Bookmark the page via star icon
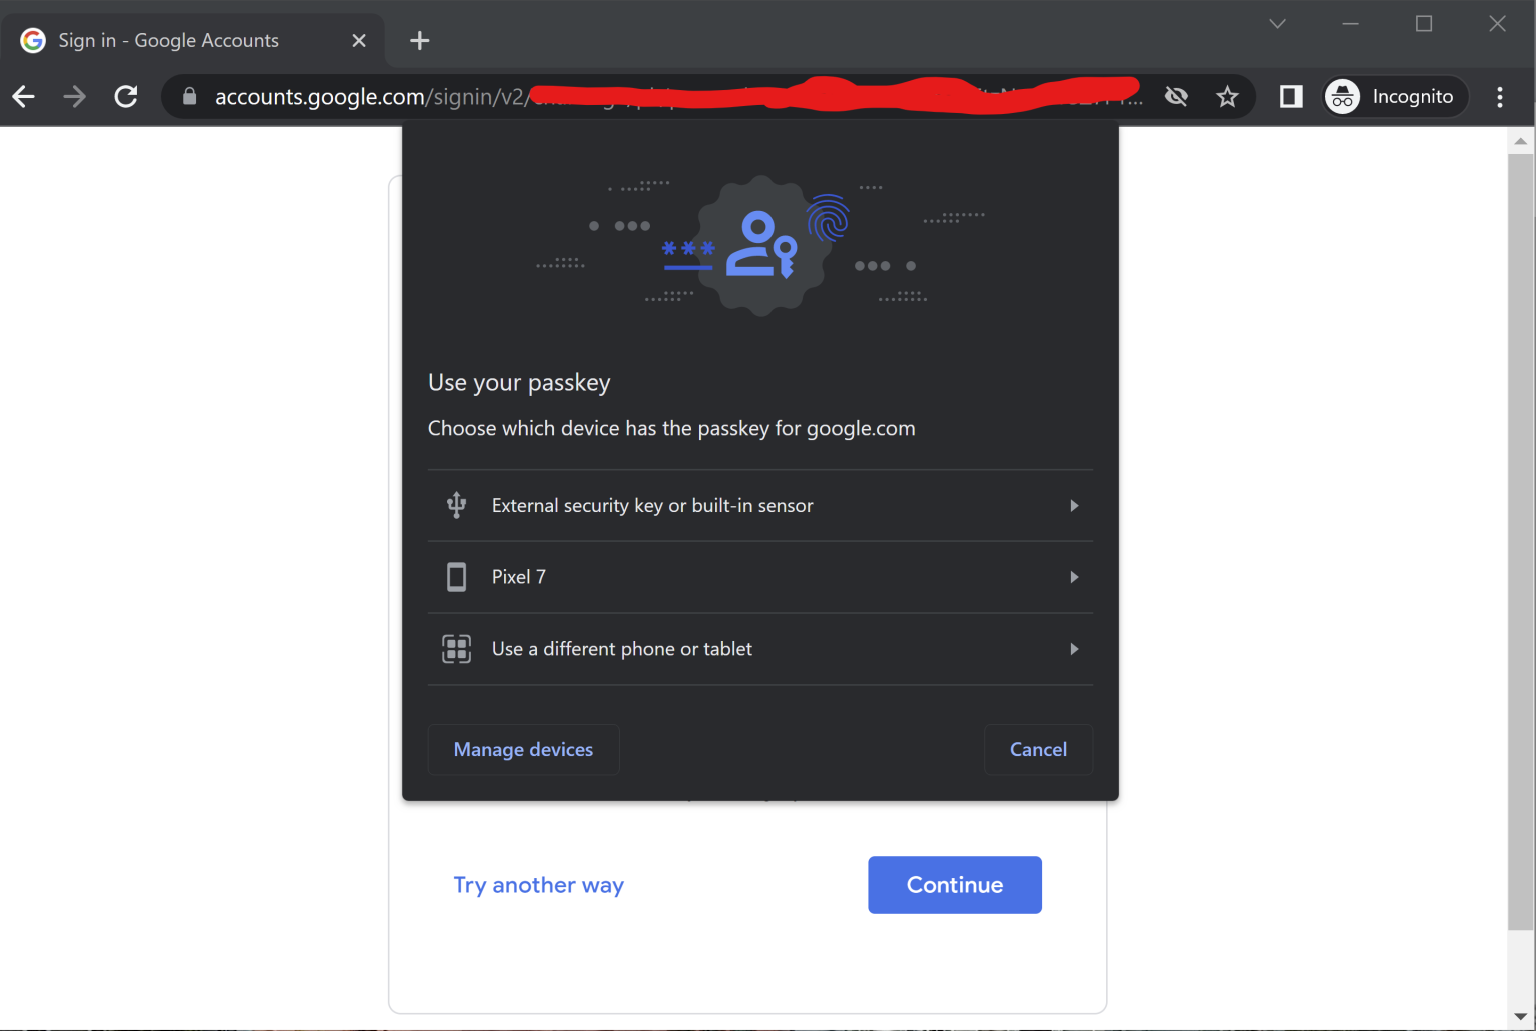The height and width of the screenshot is (1031, 1536). [x=1227, y=96]
